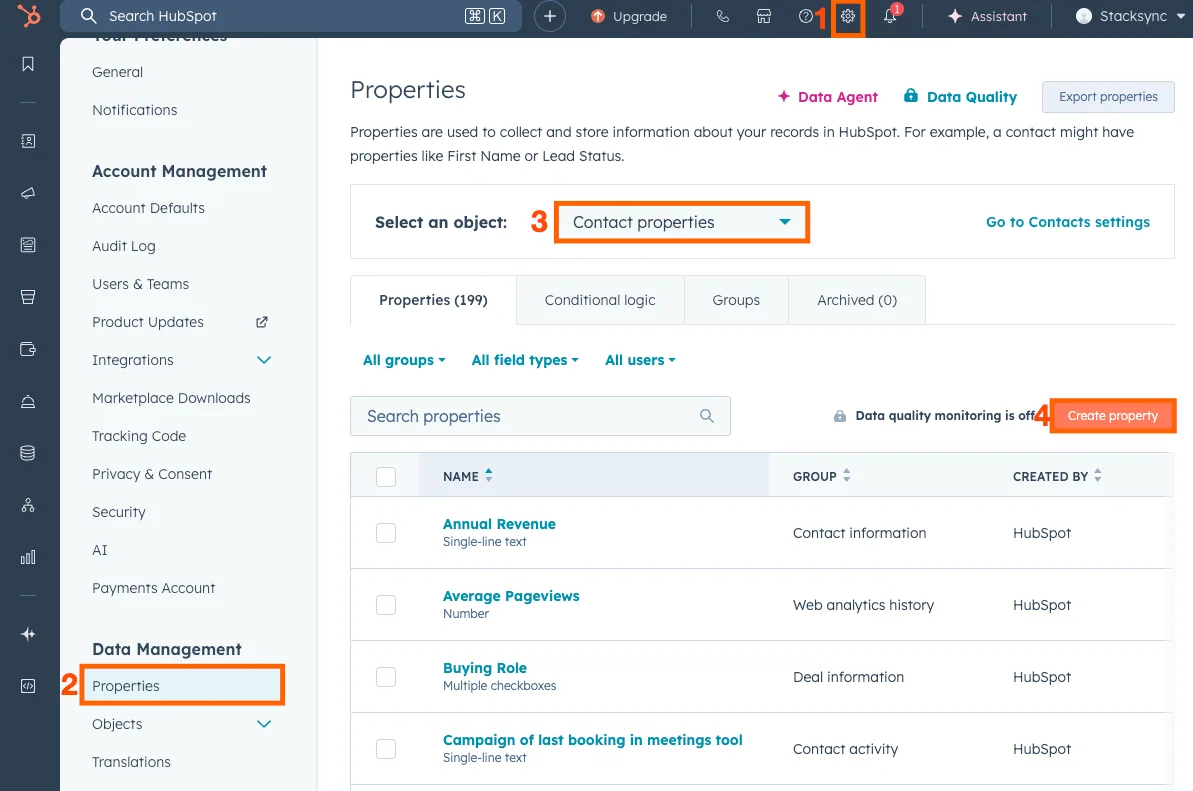The height and width of the screenshot is (791, 1193).
Task: Open the Stacksync account menu
Action: (x=1131, y=16)
